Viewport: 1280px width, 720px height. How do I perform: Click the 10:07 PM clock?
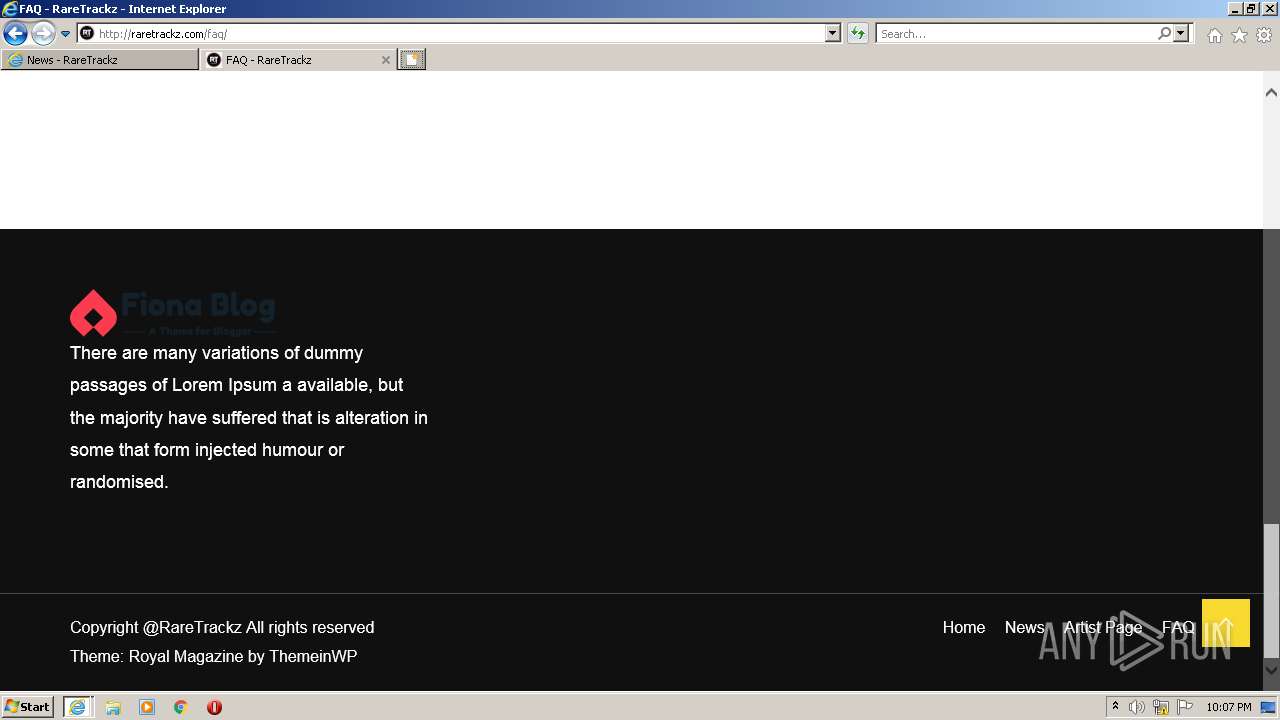1228,707
